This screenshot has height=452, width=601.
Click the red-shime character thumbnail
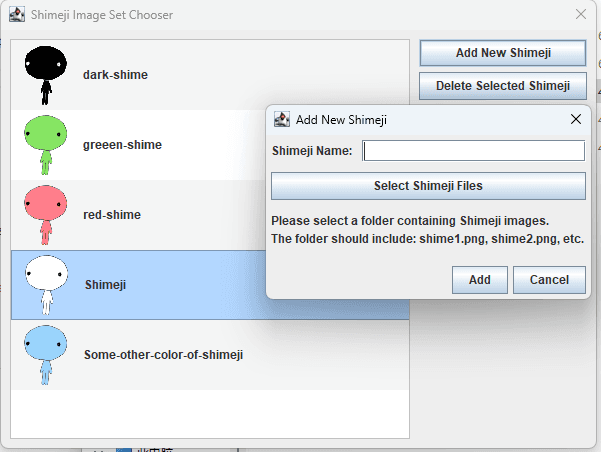coord(46,215)
